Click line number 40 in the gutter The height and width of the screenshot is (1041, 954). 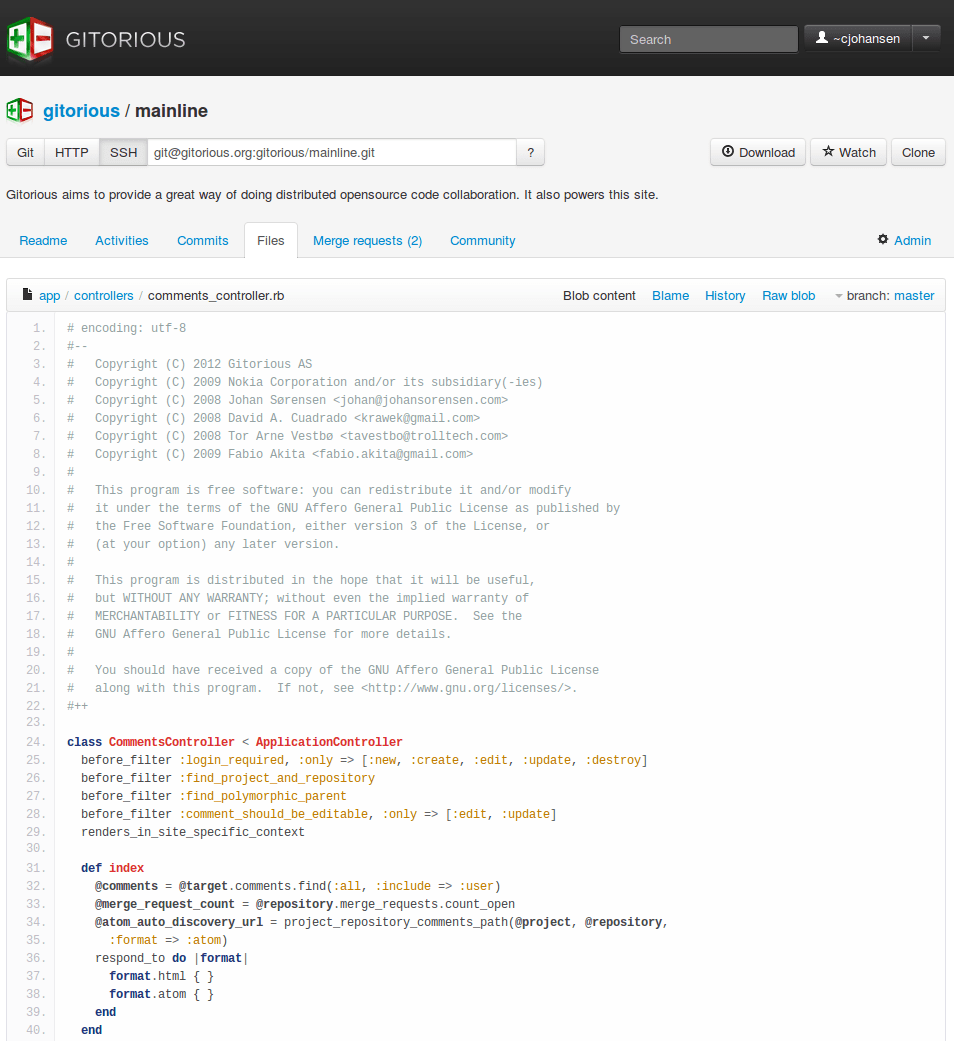click(36, 1030)
